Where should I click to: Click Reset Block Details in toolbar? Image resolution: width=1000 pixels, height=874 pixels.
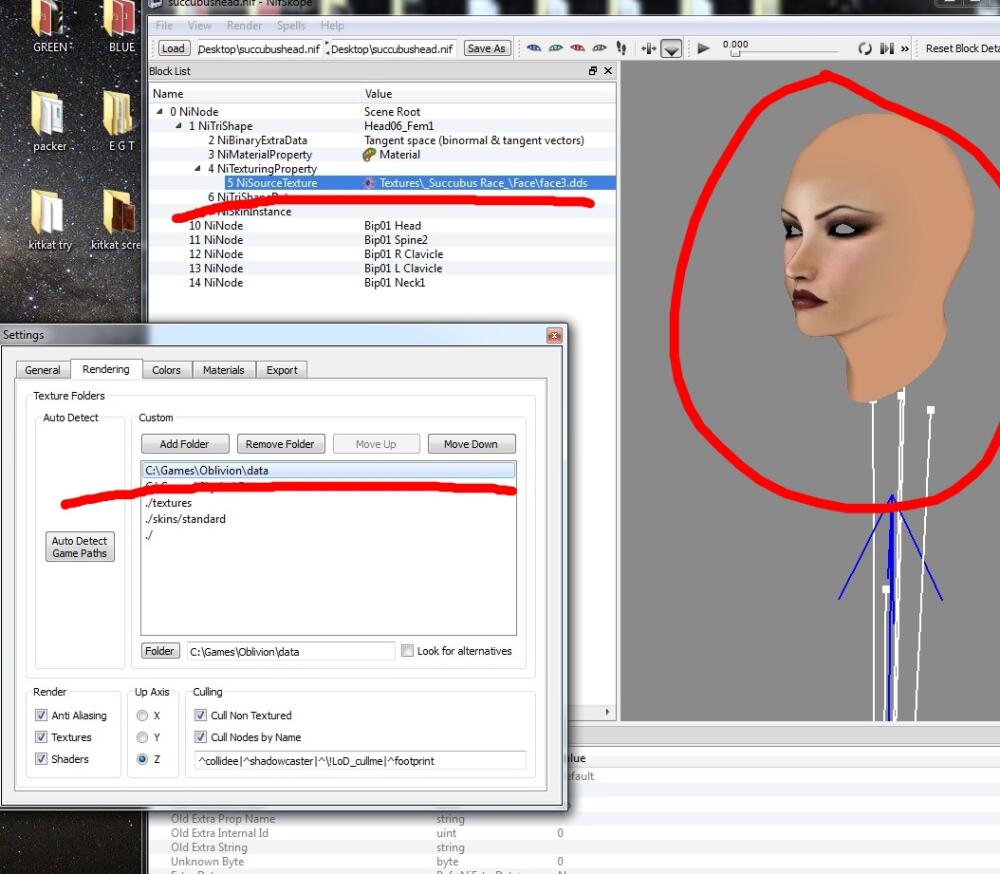960,48
